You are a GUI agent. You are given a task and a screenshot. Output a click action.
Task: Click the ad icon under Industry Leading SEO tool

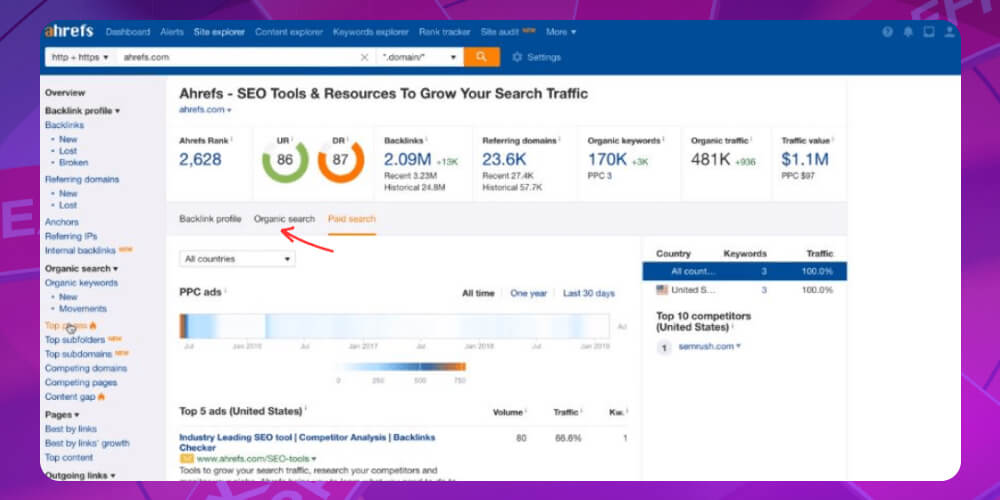(x=186, y=459)
